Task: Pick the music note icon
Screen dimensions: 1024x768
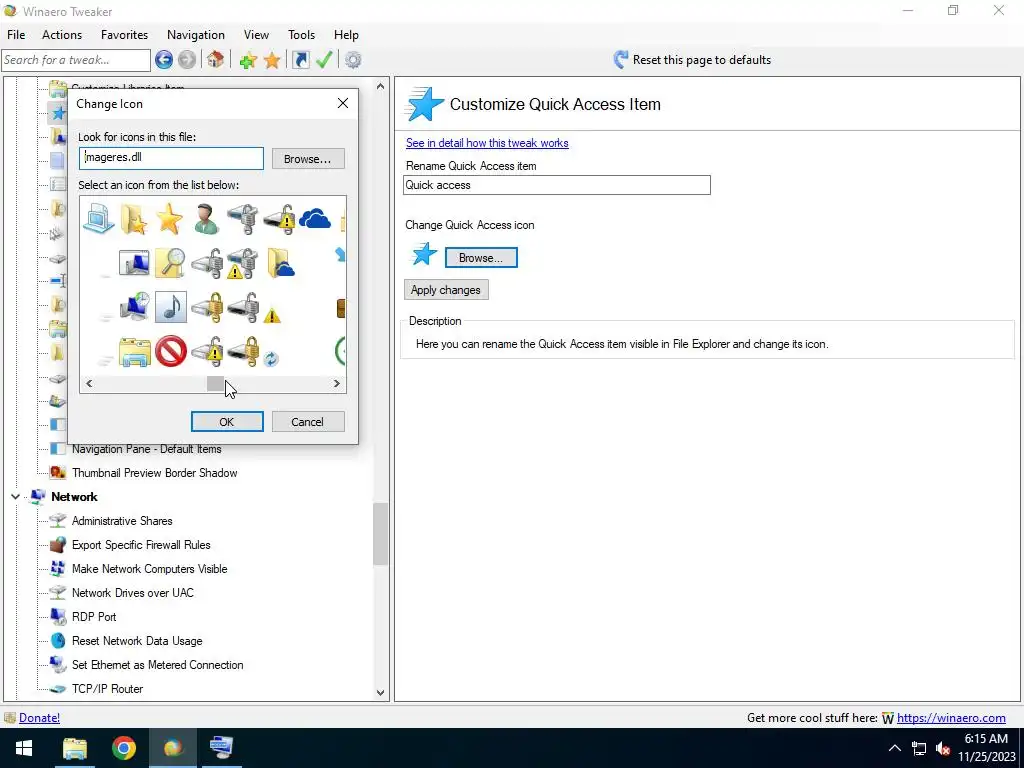Action: tap(171, 307)
